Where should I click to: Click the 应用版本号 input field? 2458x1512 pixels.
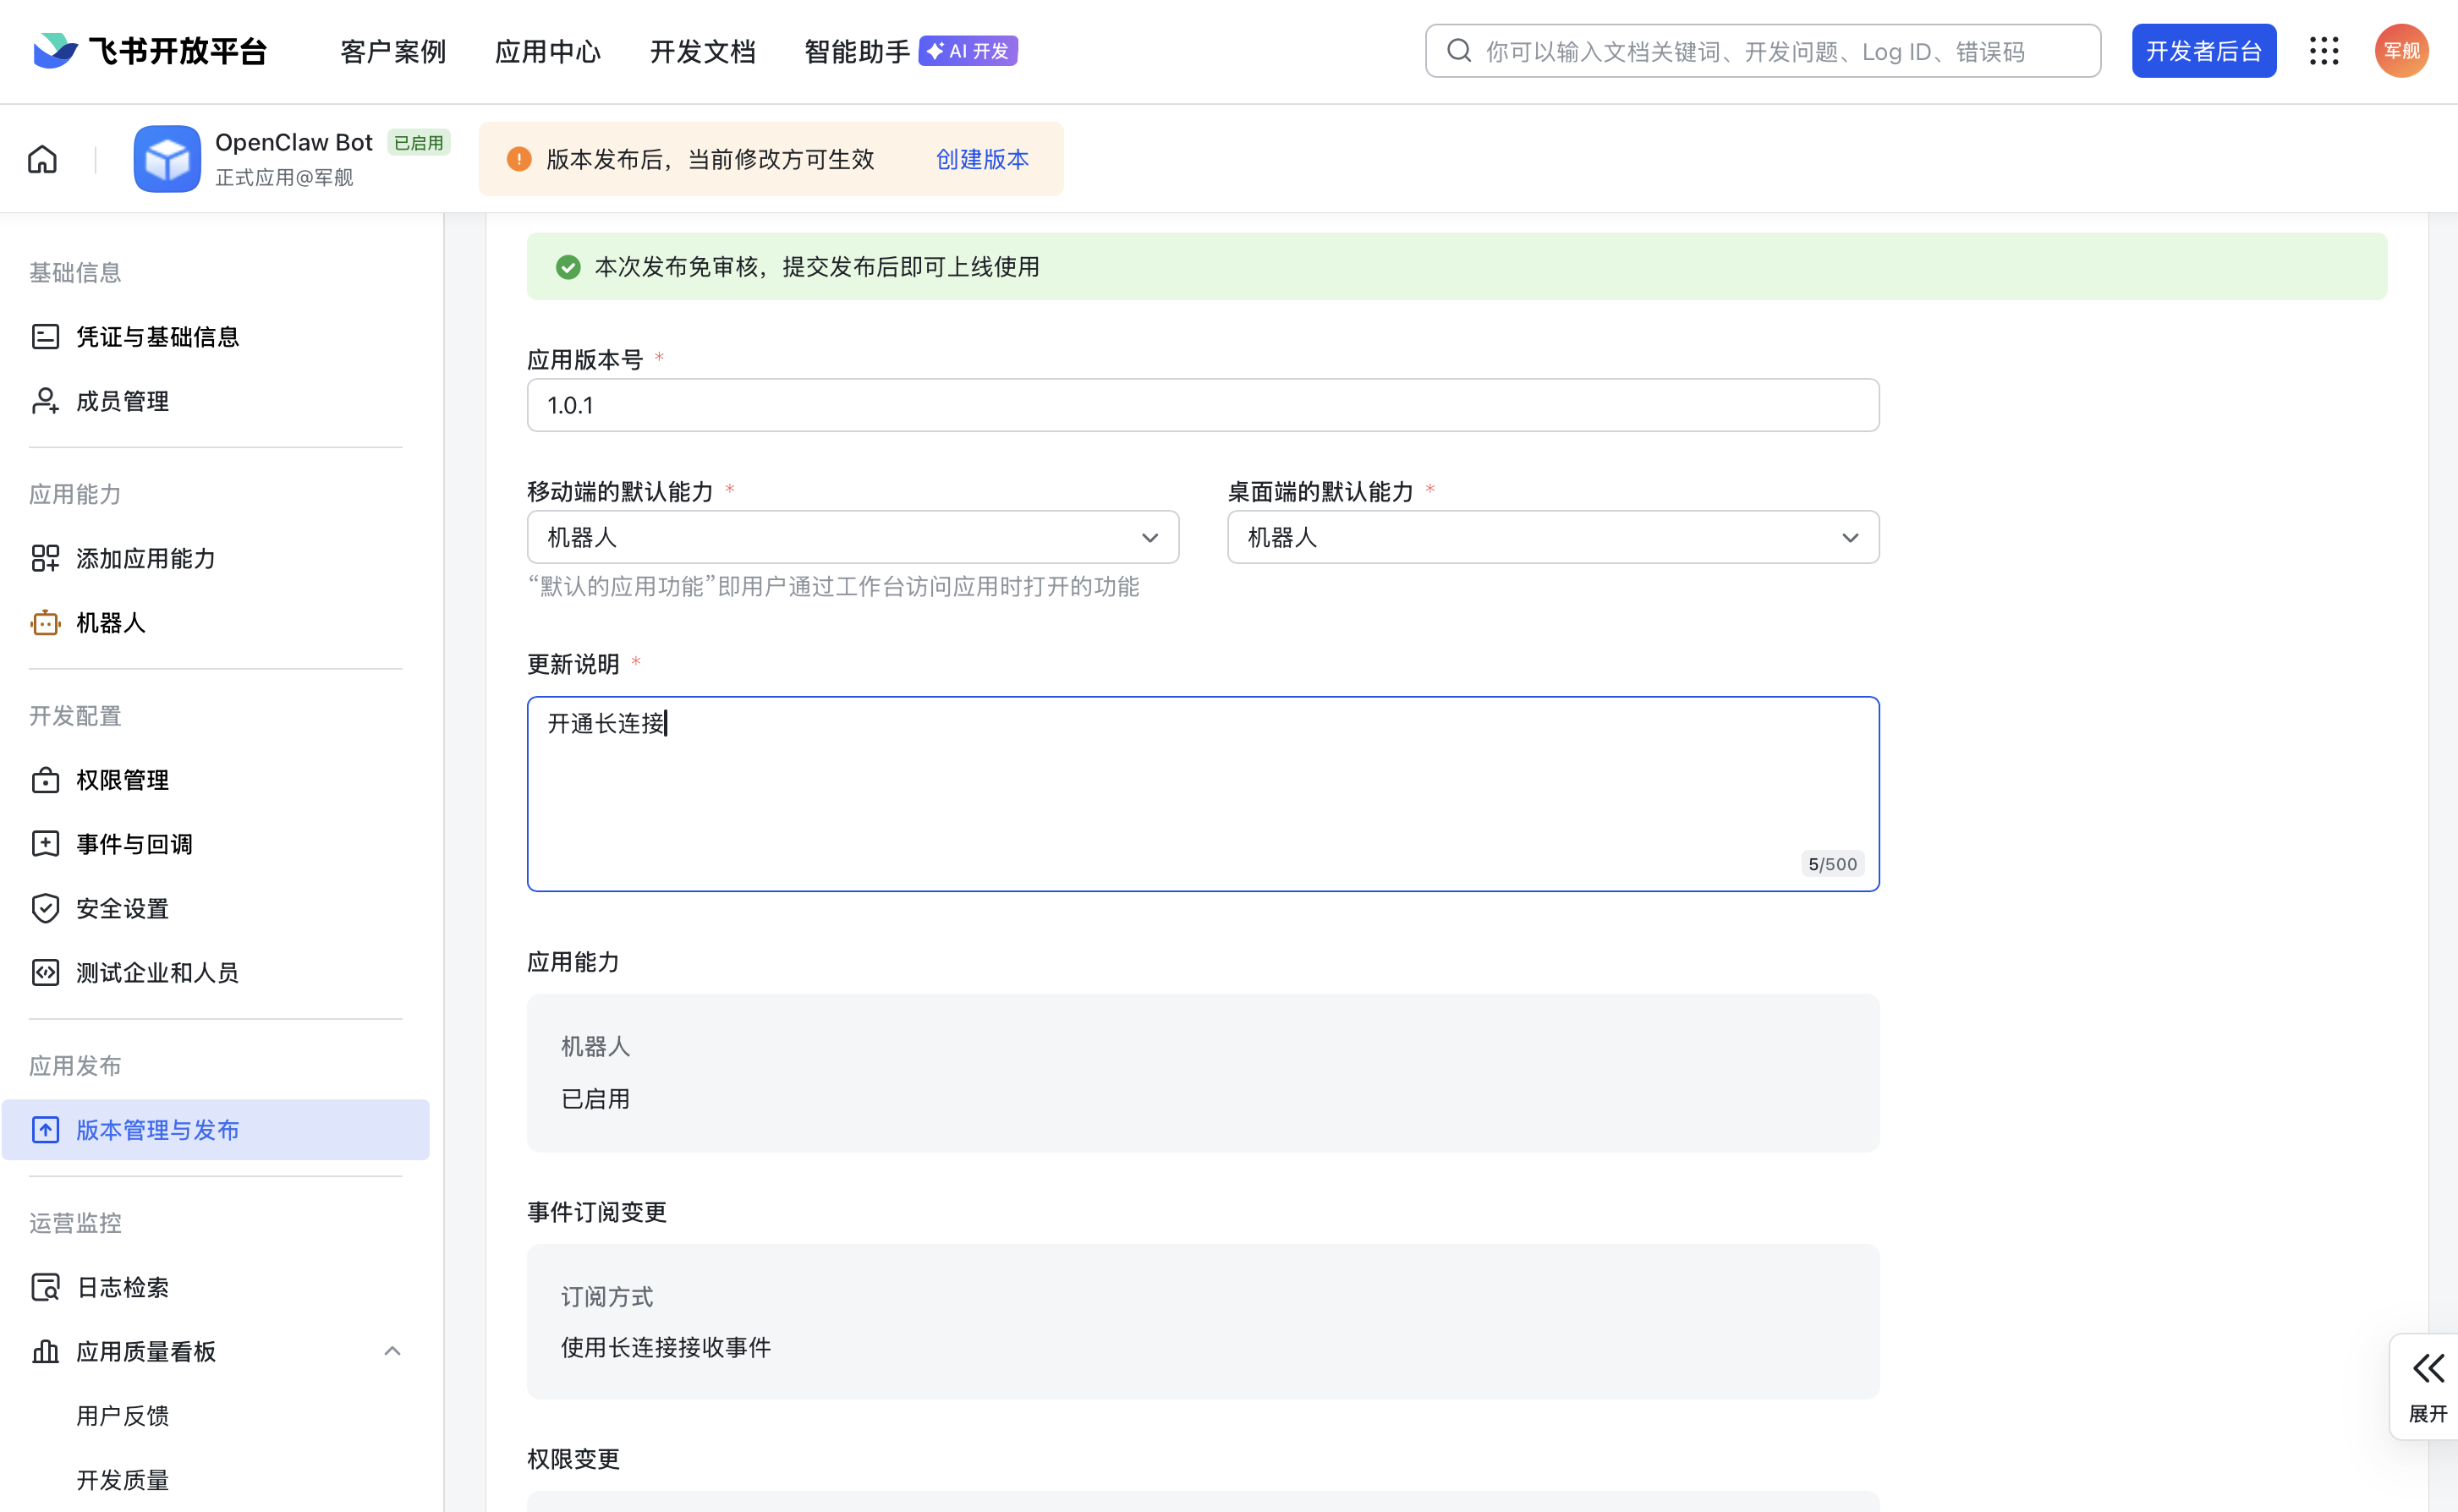pos(1202,405)
